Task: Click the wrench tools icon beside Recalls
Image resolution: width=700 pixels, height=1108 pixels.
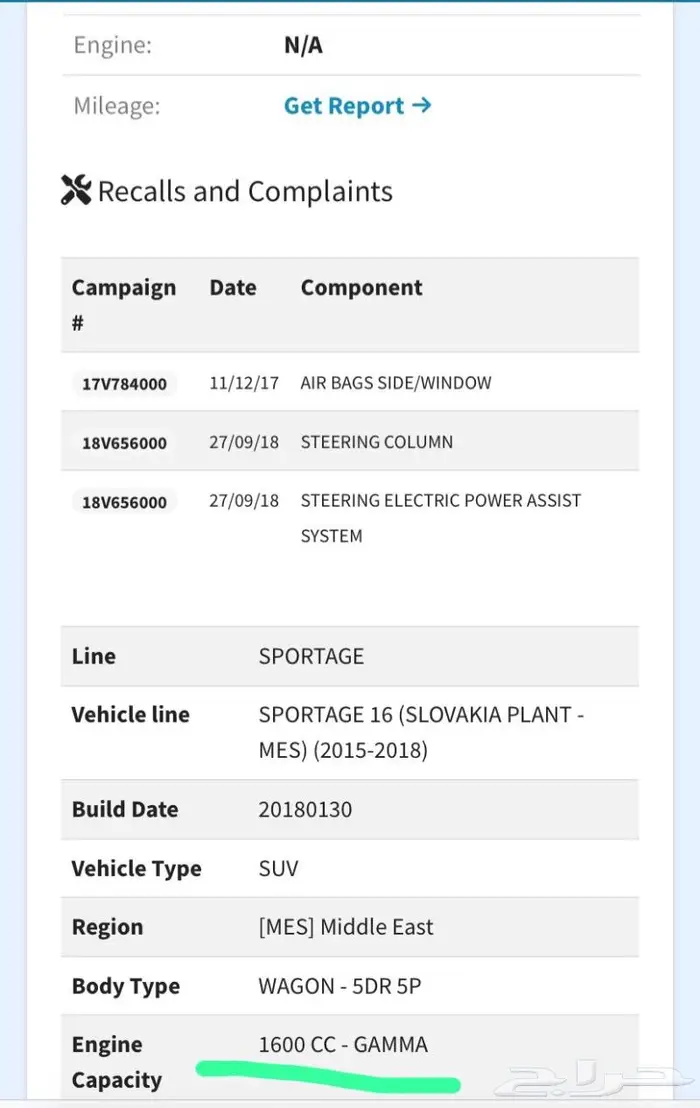Action: click(x=76, y=190)
